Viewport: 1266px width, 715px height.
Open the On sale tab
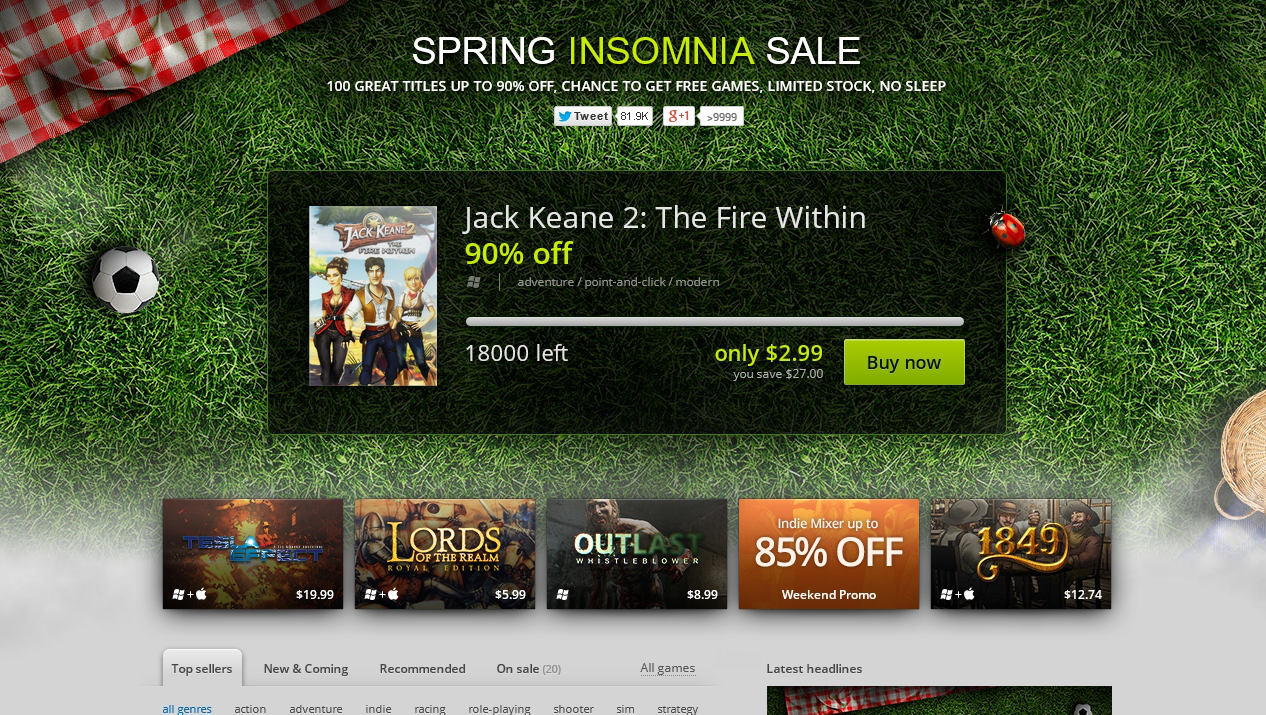pyautogui.click(x=528, y=668)
